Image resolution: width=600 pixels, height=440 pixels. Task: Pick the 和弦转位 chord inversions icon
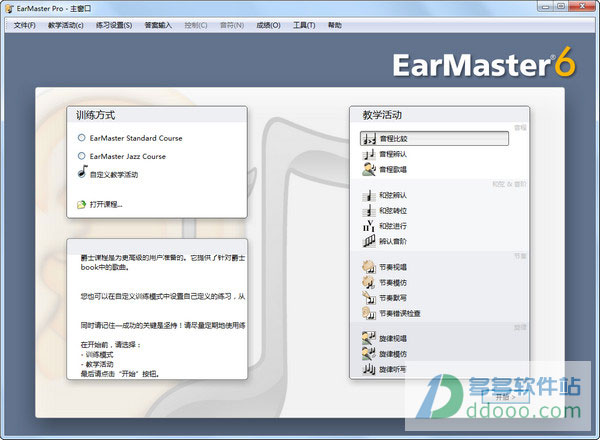click(x=369, y=210)
